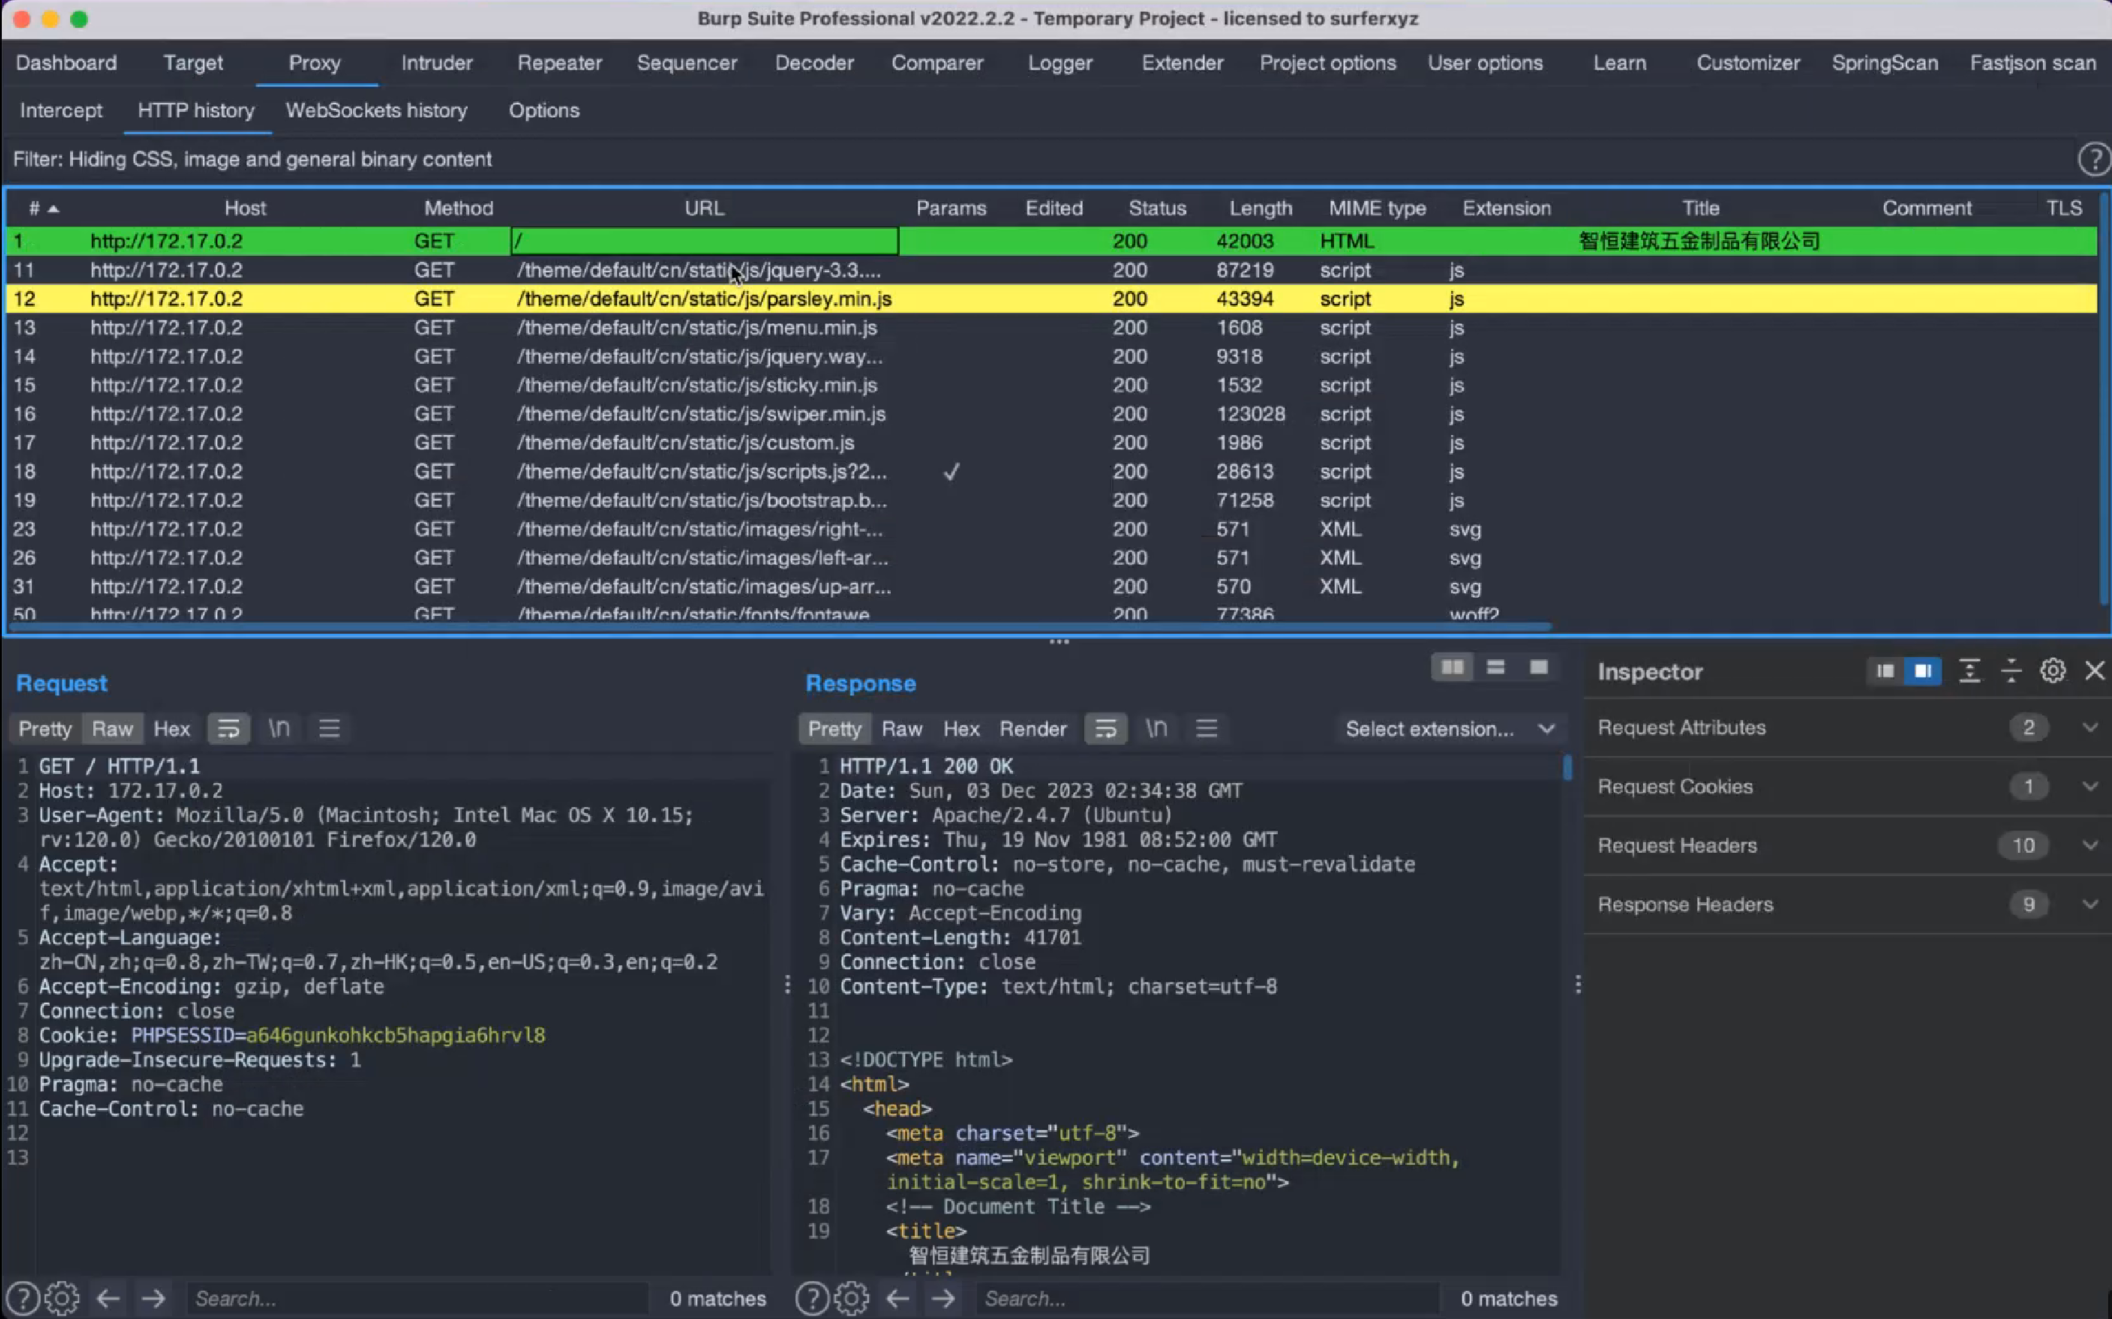This screenshot has height=1319, width=2112.
Task: Open the Repeater tab
Action: pyautogui.click(x=559, y=63)
